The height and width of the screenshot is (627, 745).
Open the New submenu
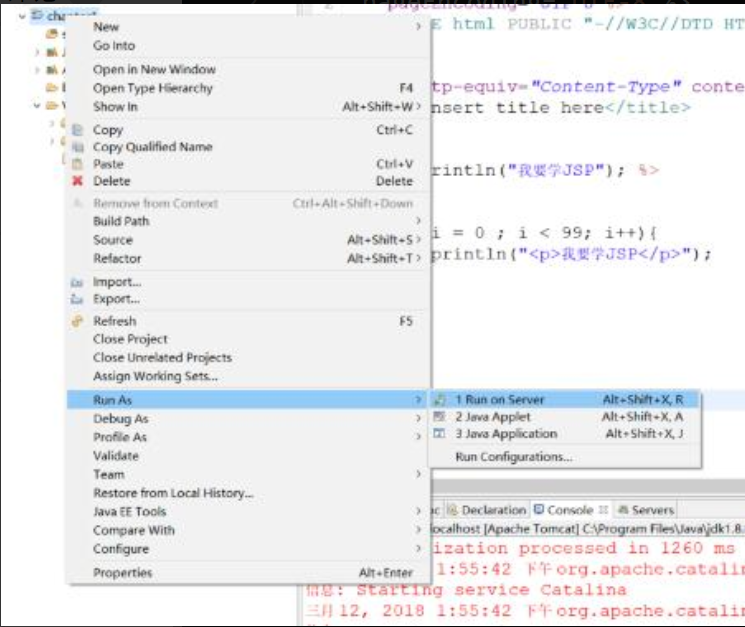coord(248,27)
